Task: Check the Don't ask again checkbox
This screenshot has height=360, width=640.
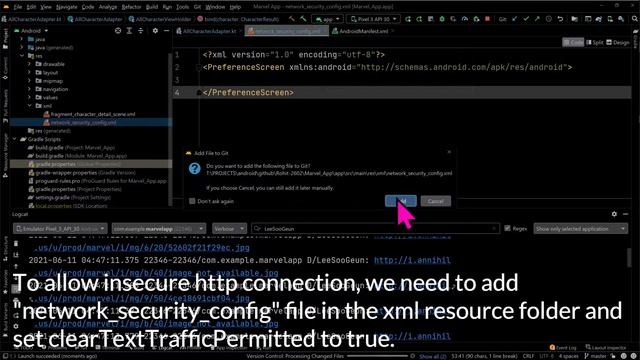Action: click(x=192, y=201)
